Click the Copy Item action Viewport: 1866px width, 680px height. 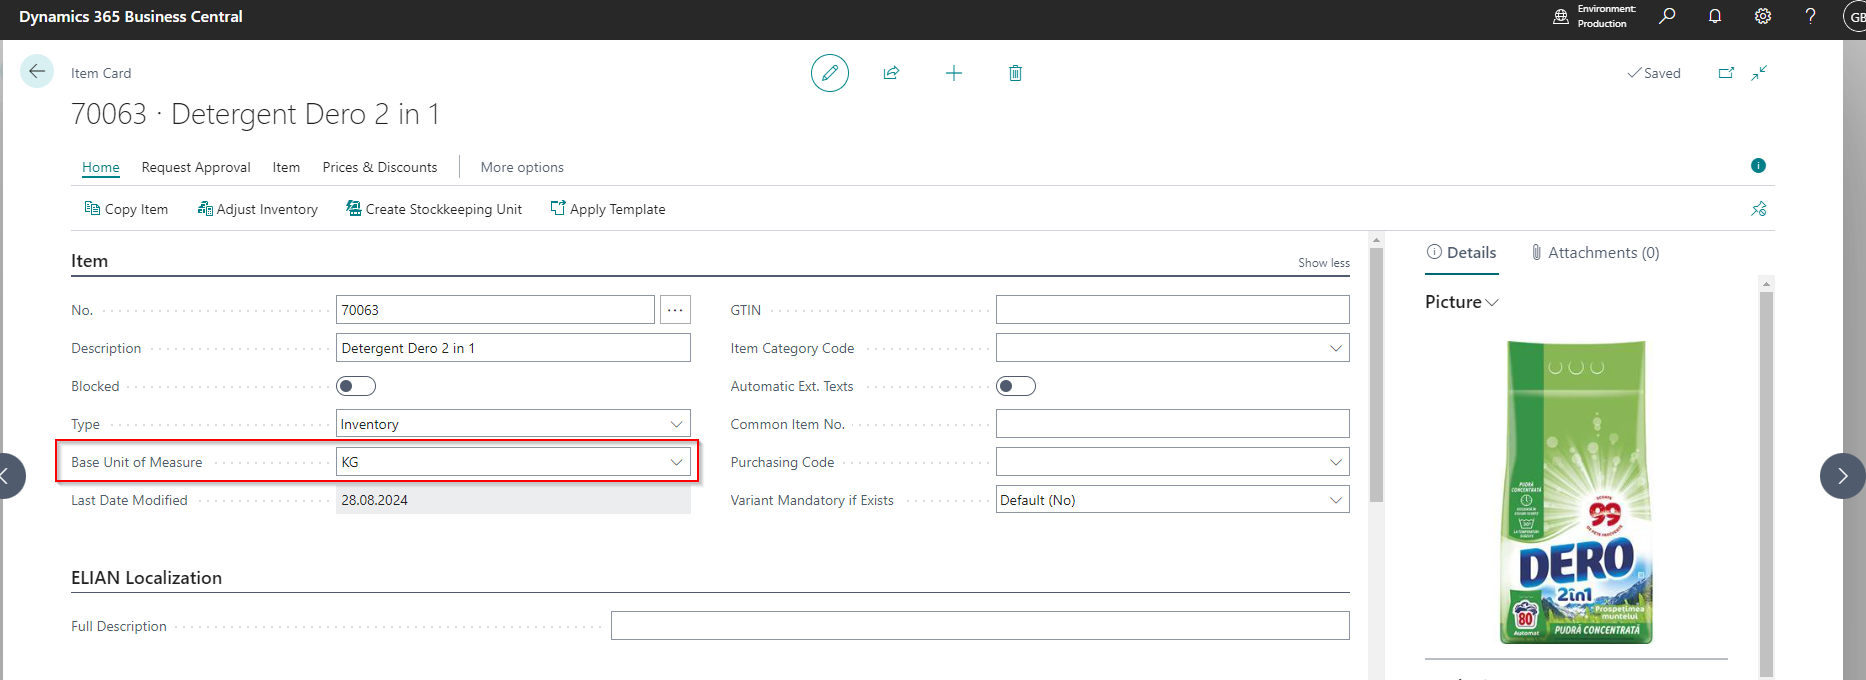126,209
